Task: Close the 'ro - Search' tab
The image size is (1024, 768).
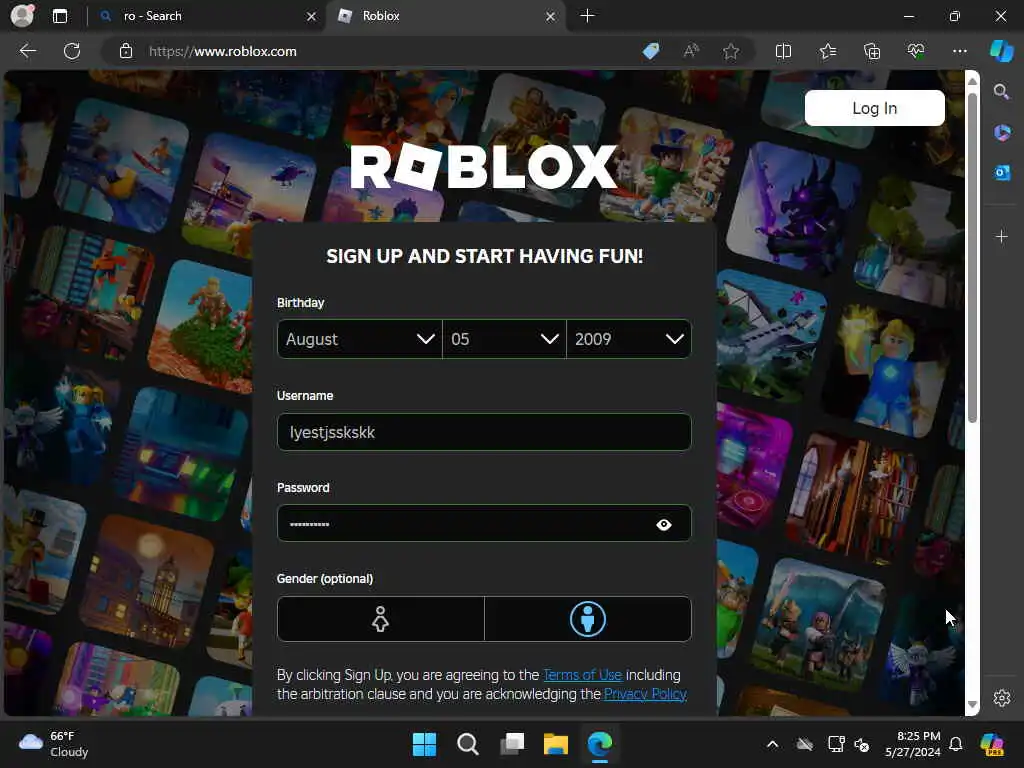Action: click(x=311, y=16)
